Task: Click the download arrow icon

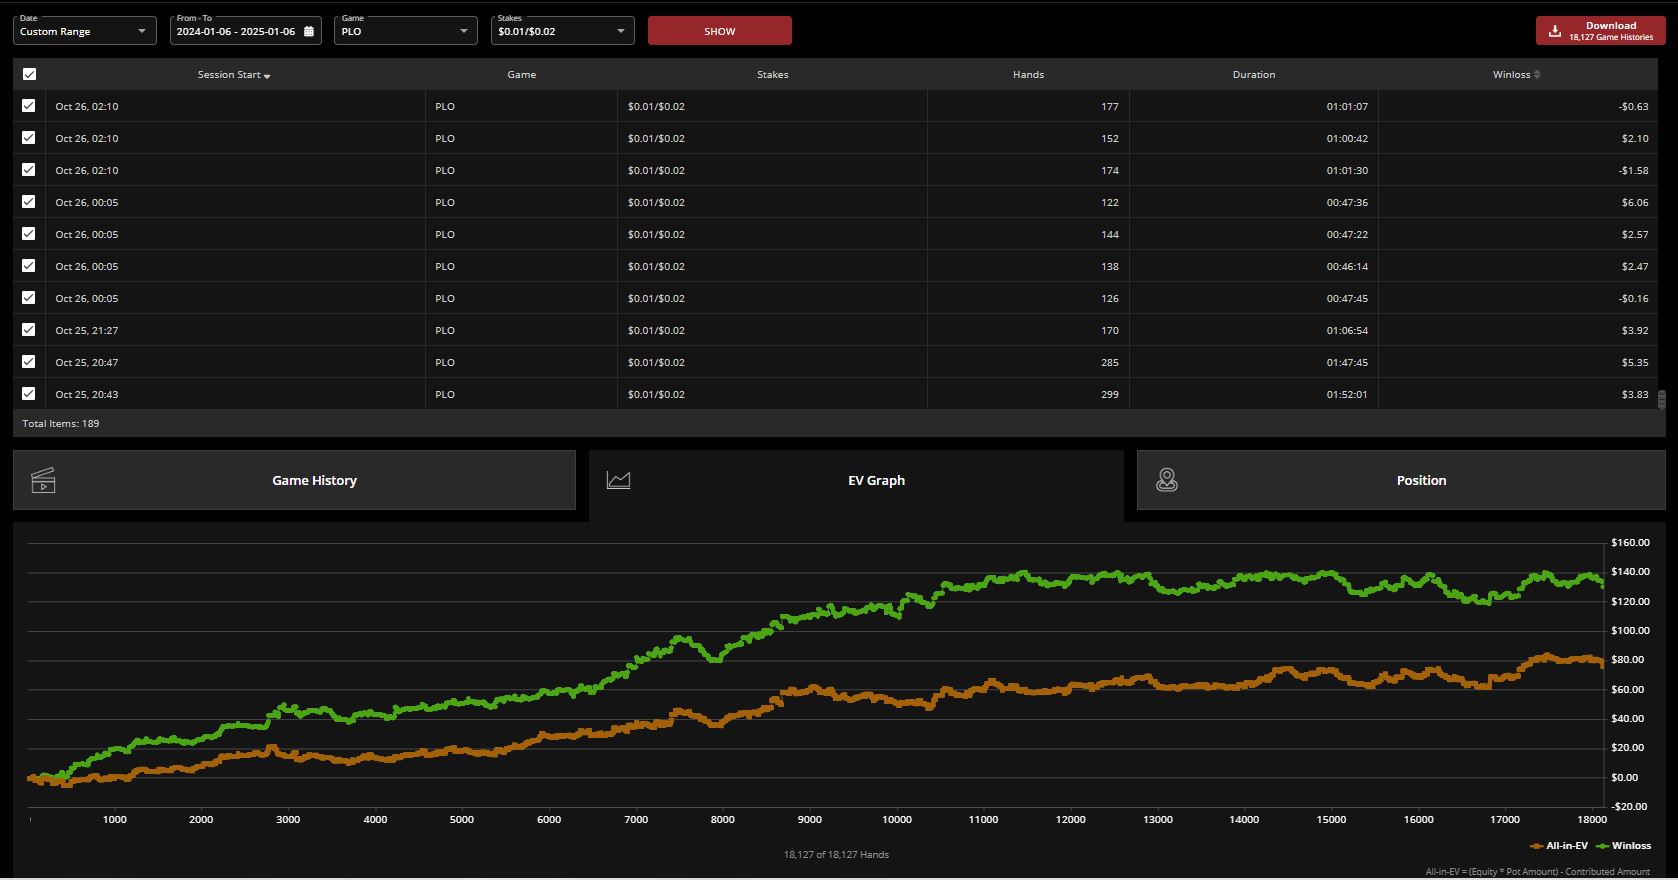Action: pos(1555,31)
